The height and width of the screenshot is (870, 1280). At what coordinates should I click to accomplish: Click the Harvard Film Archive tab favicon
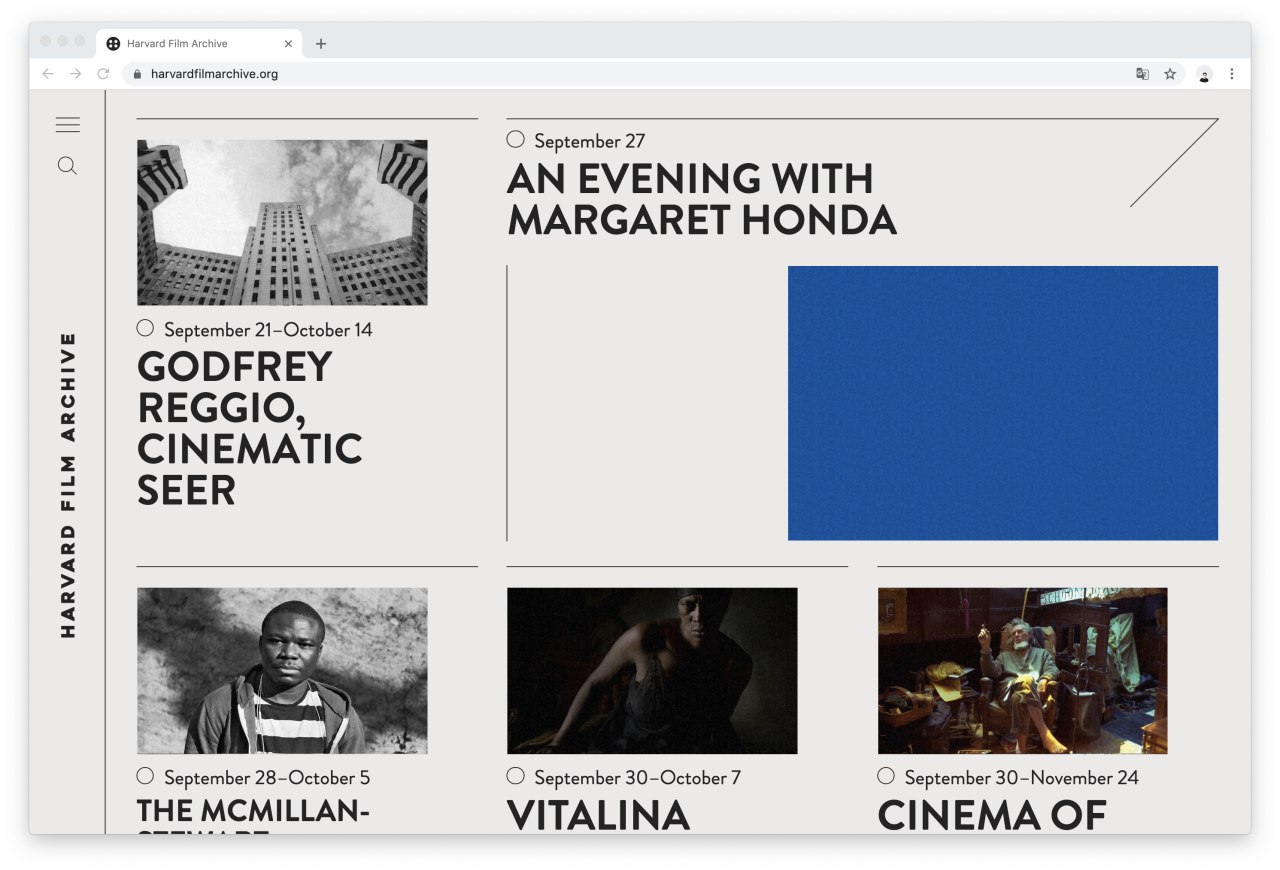click(x=113, y=44)
